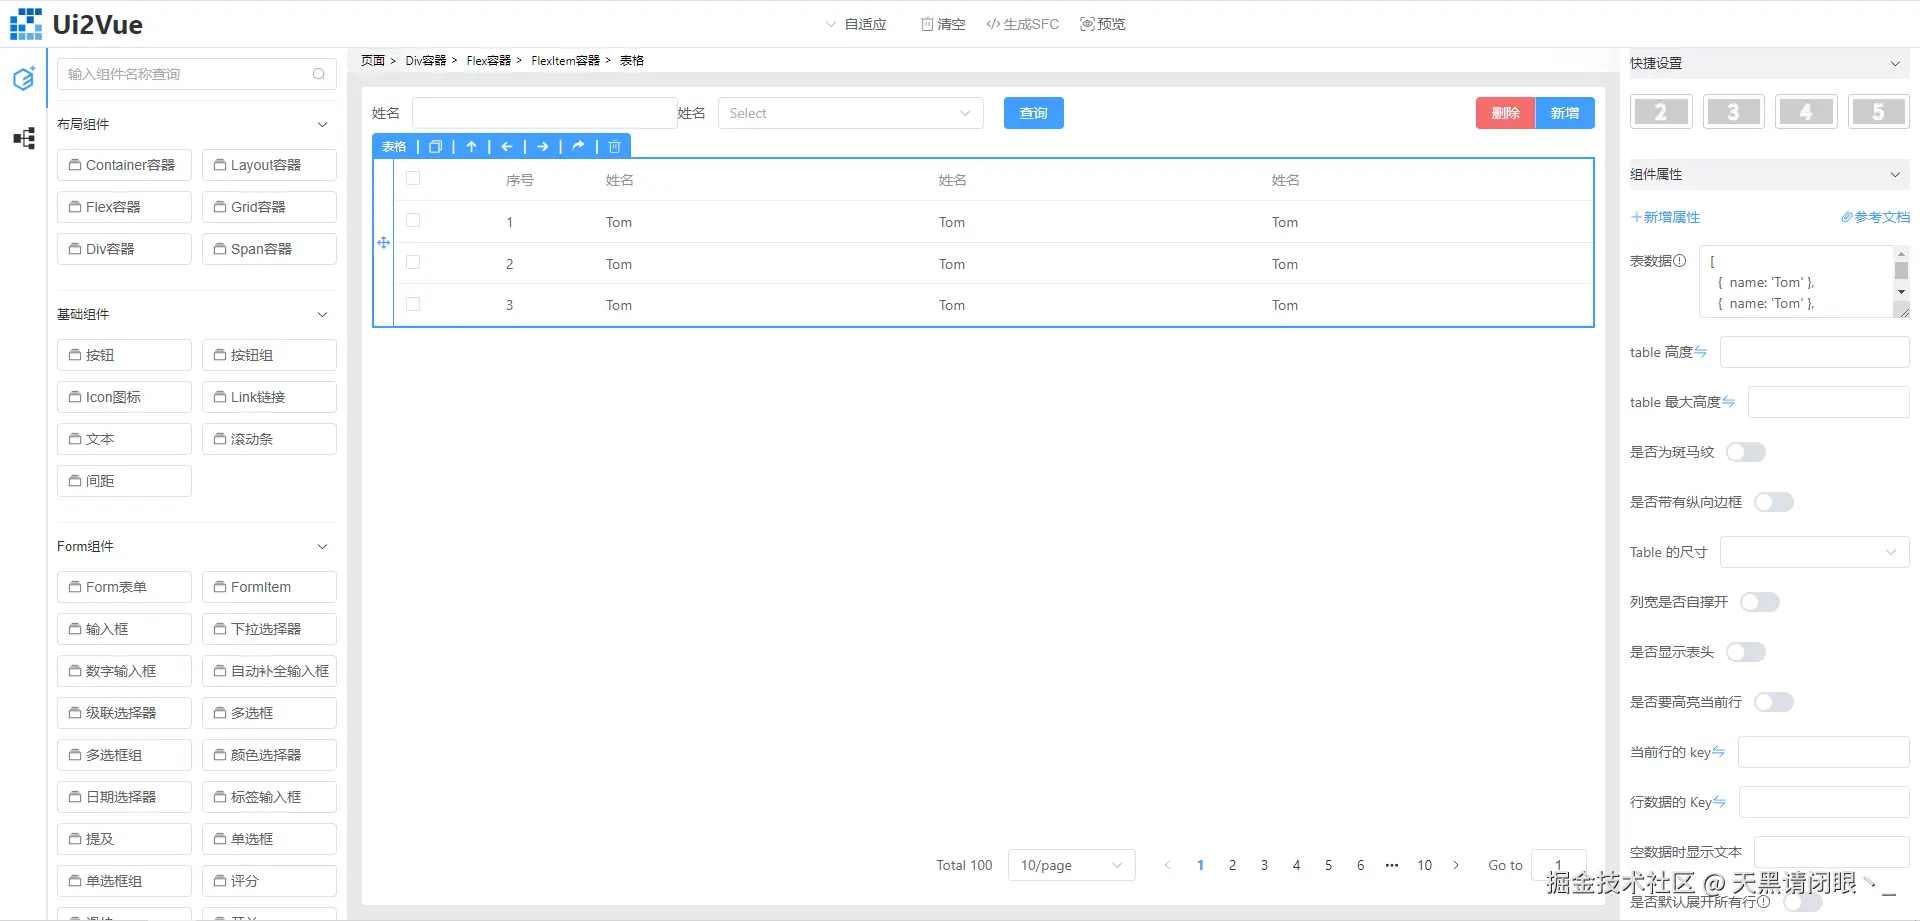Collapse the Form组件 section
The image size is (1920, 921).
click(x=322, y=546)
